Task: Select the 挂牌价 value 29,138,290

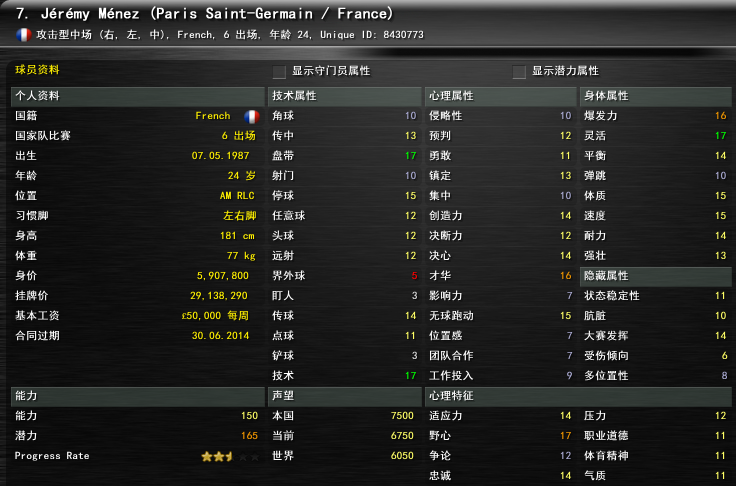Action: [218, 296]
